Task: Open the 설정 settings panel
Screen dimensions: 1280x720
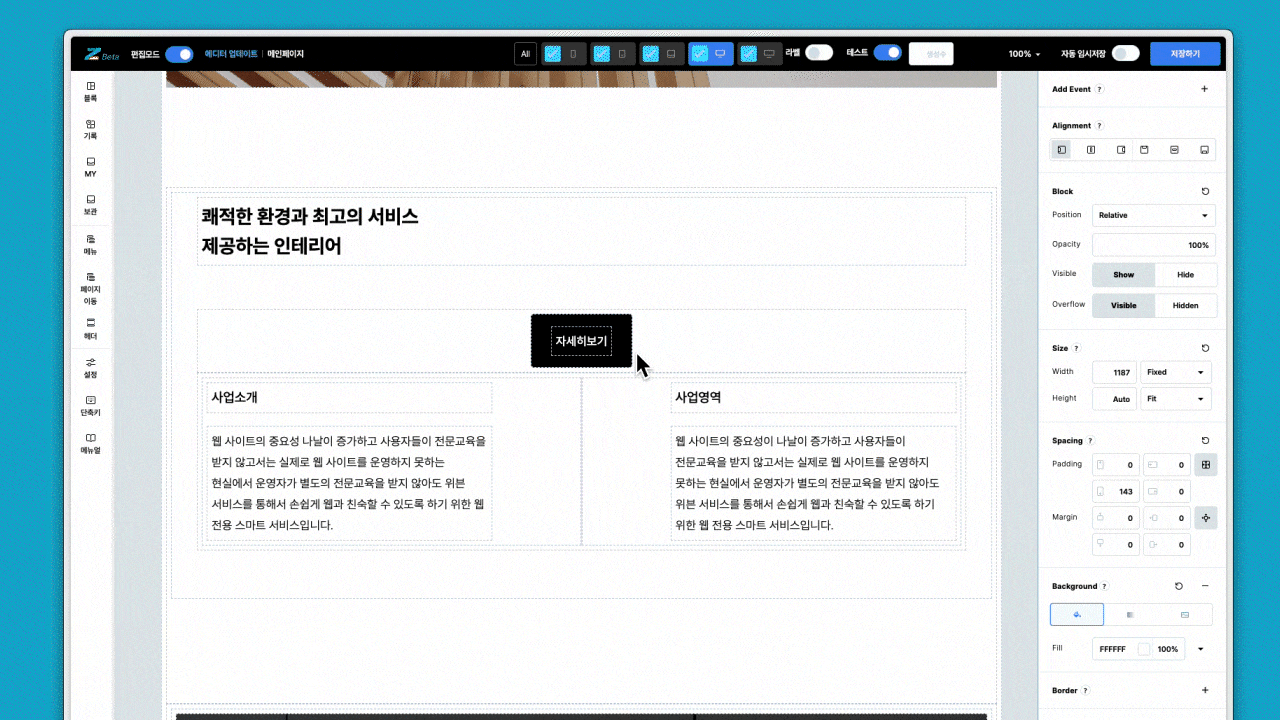Action: [90, 367]
